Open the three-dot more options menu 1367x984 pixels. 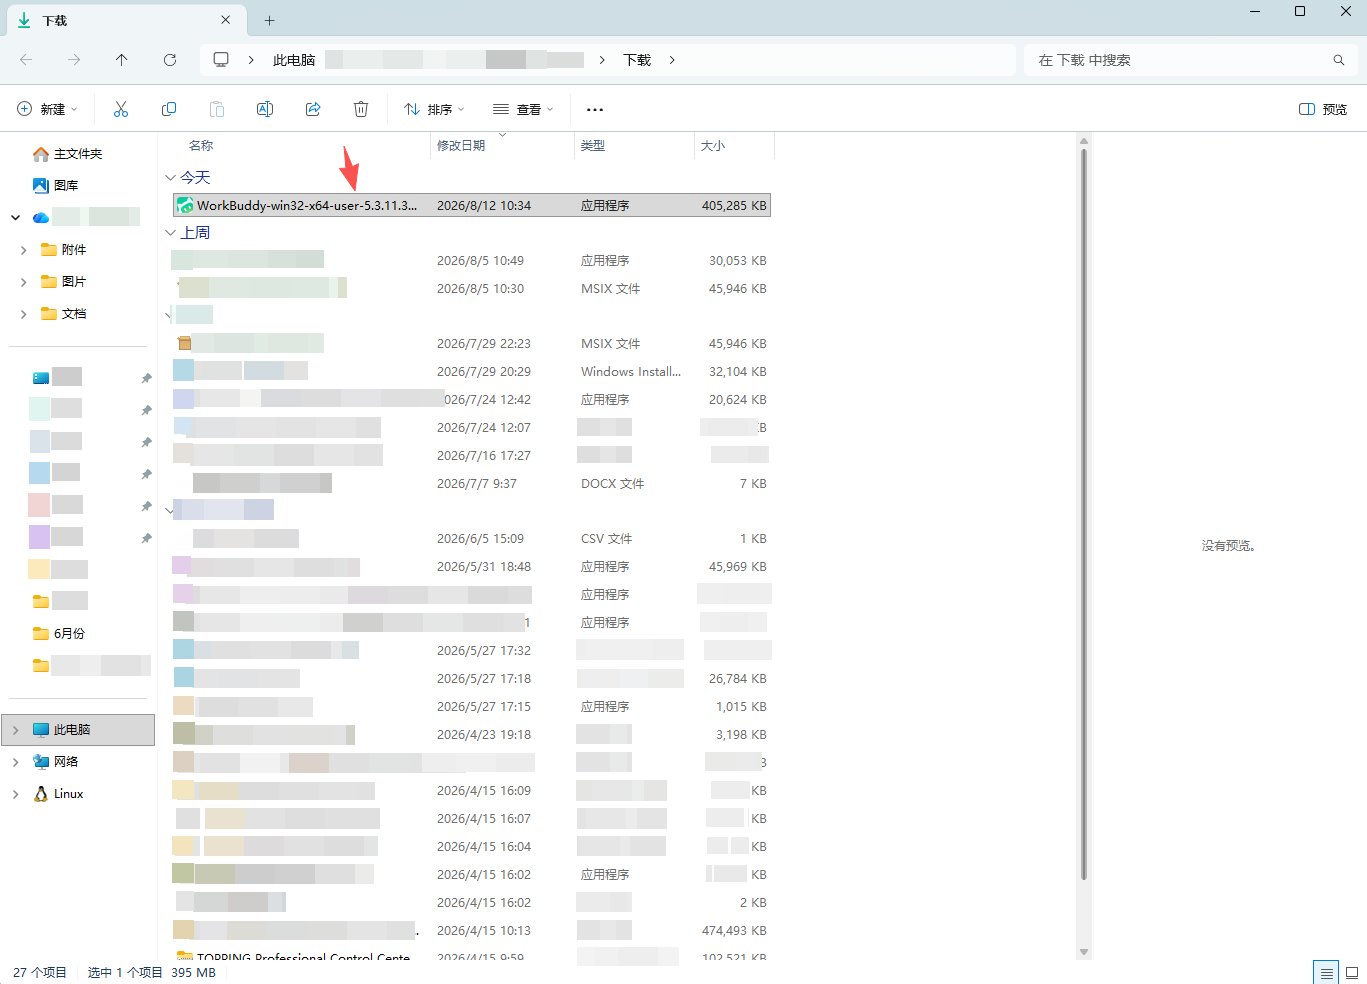tap(595, 109)
